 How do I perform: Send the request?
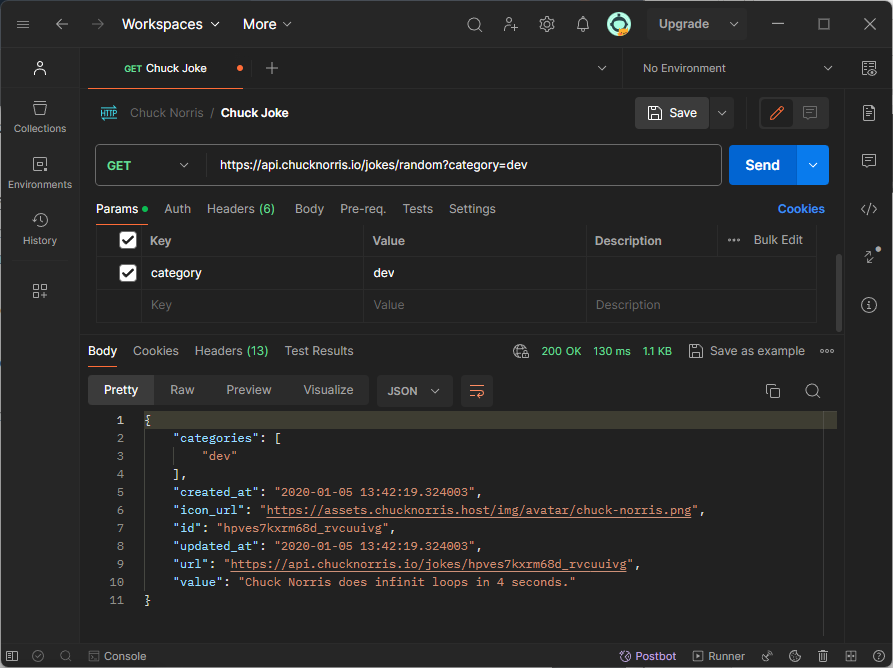click(x=763, y=165)
